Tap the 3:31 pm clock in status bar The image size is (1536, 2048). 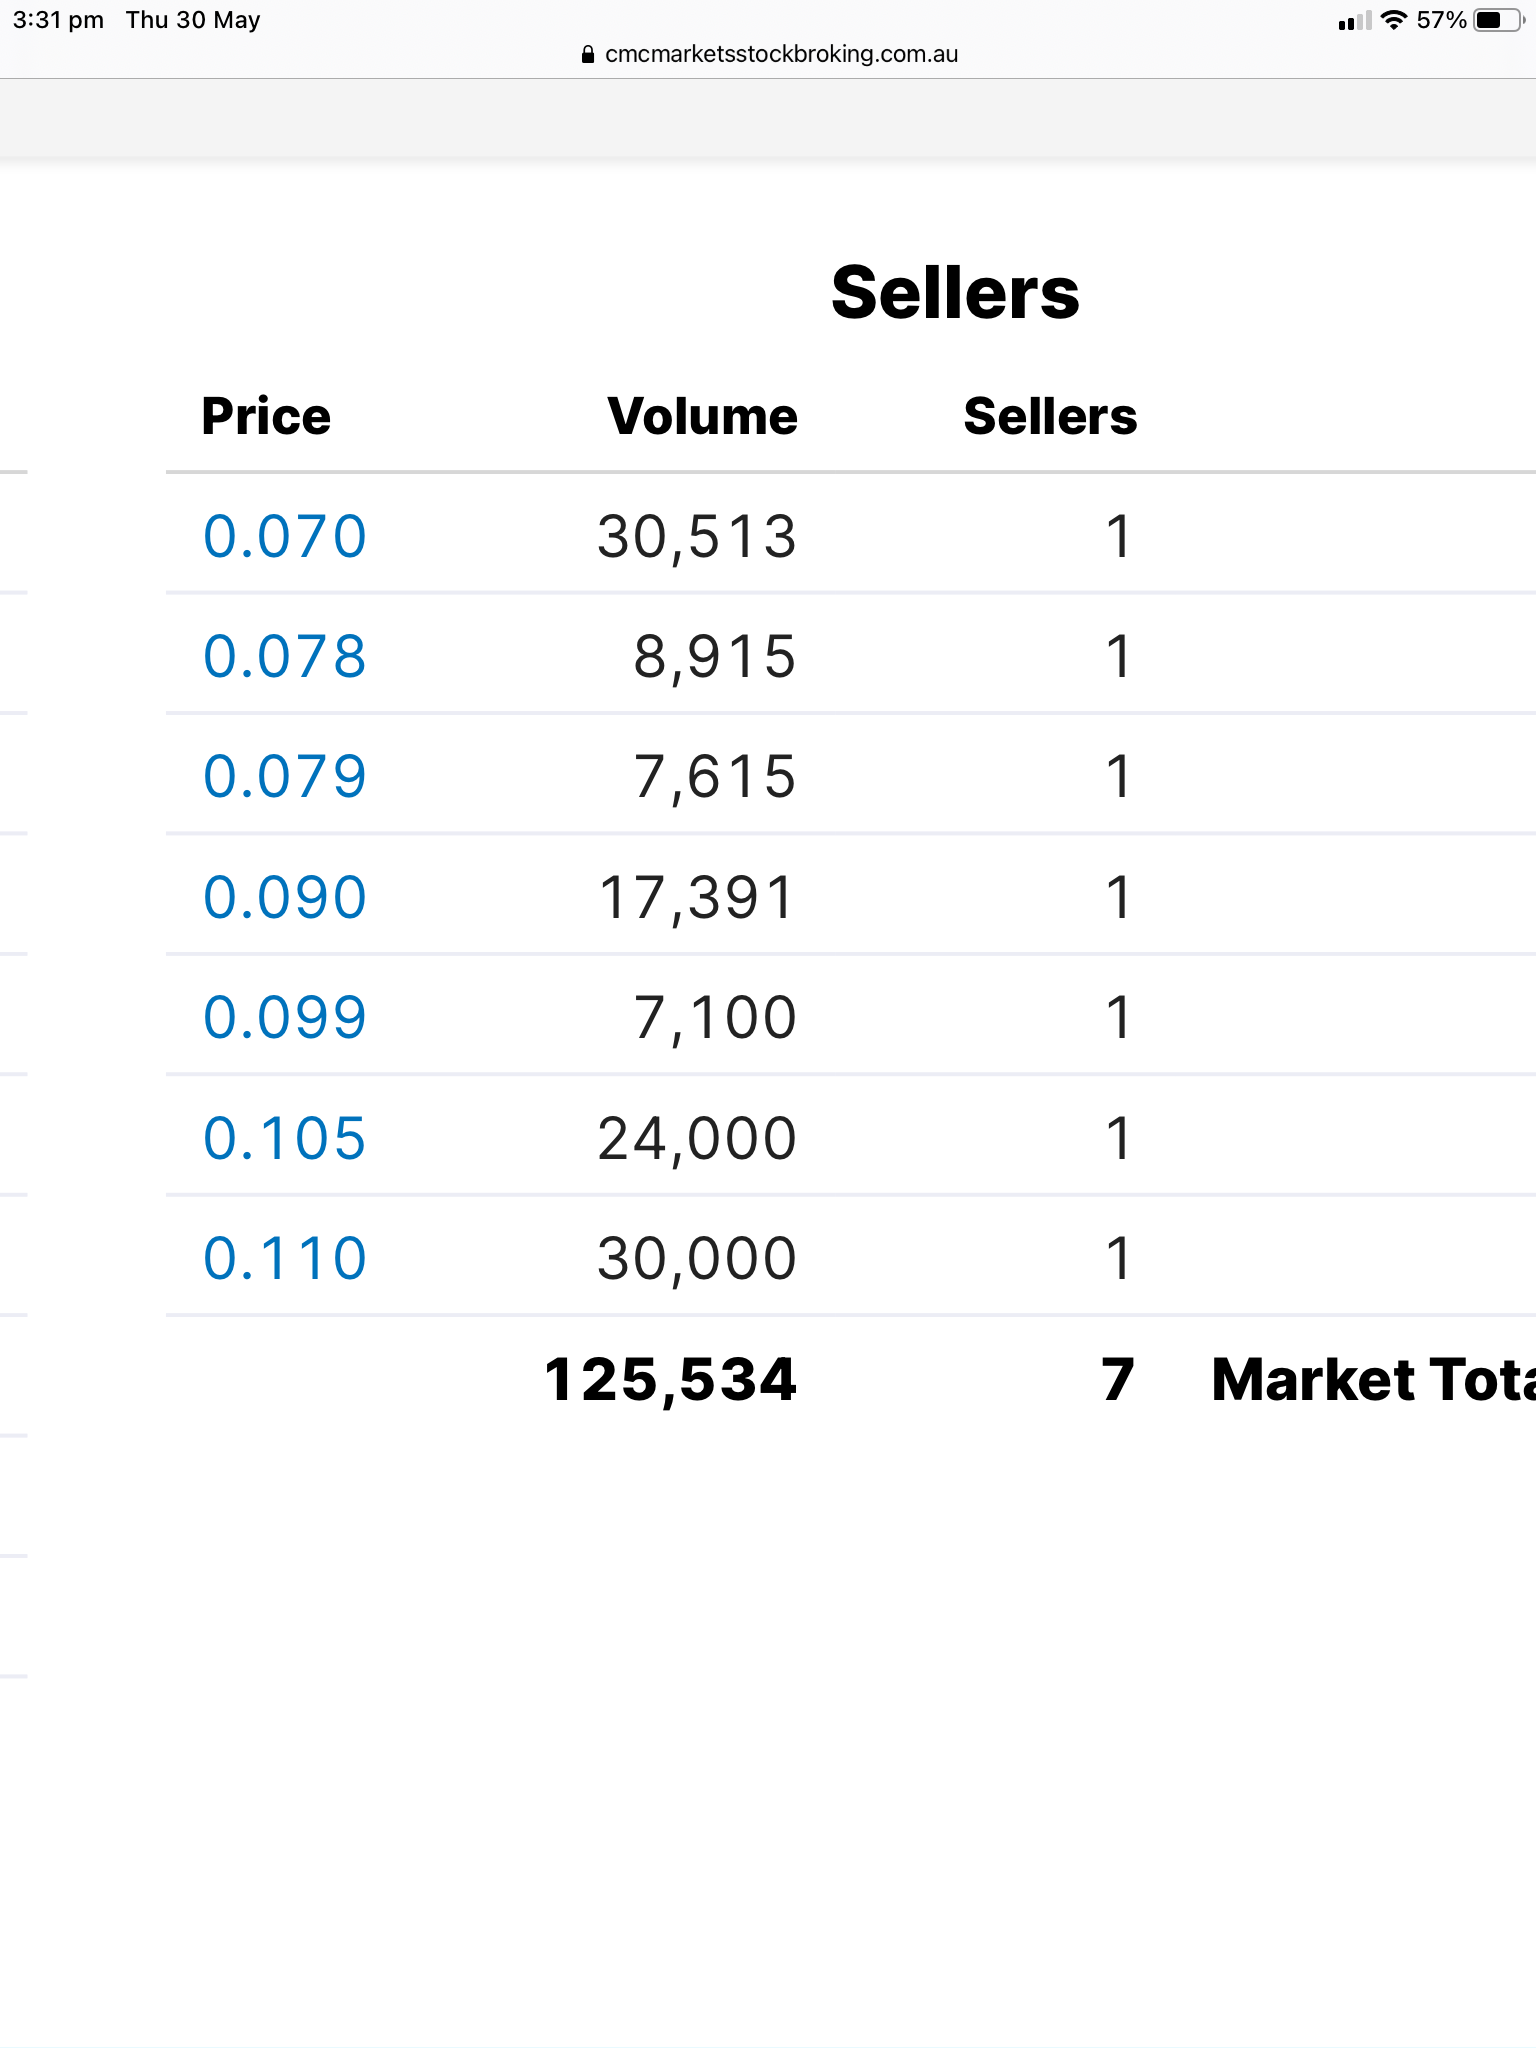[x=58, y=20]
